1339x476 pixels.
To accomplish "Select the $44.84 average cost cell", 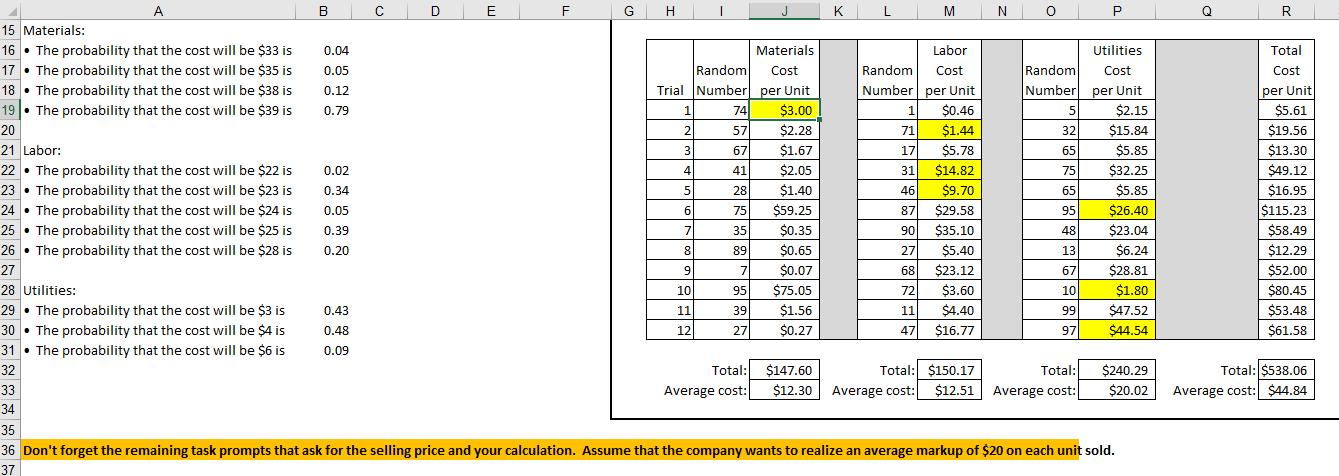I will coord(1286,390).
